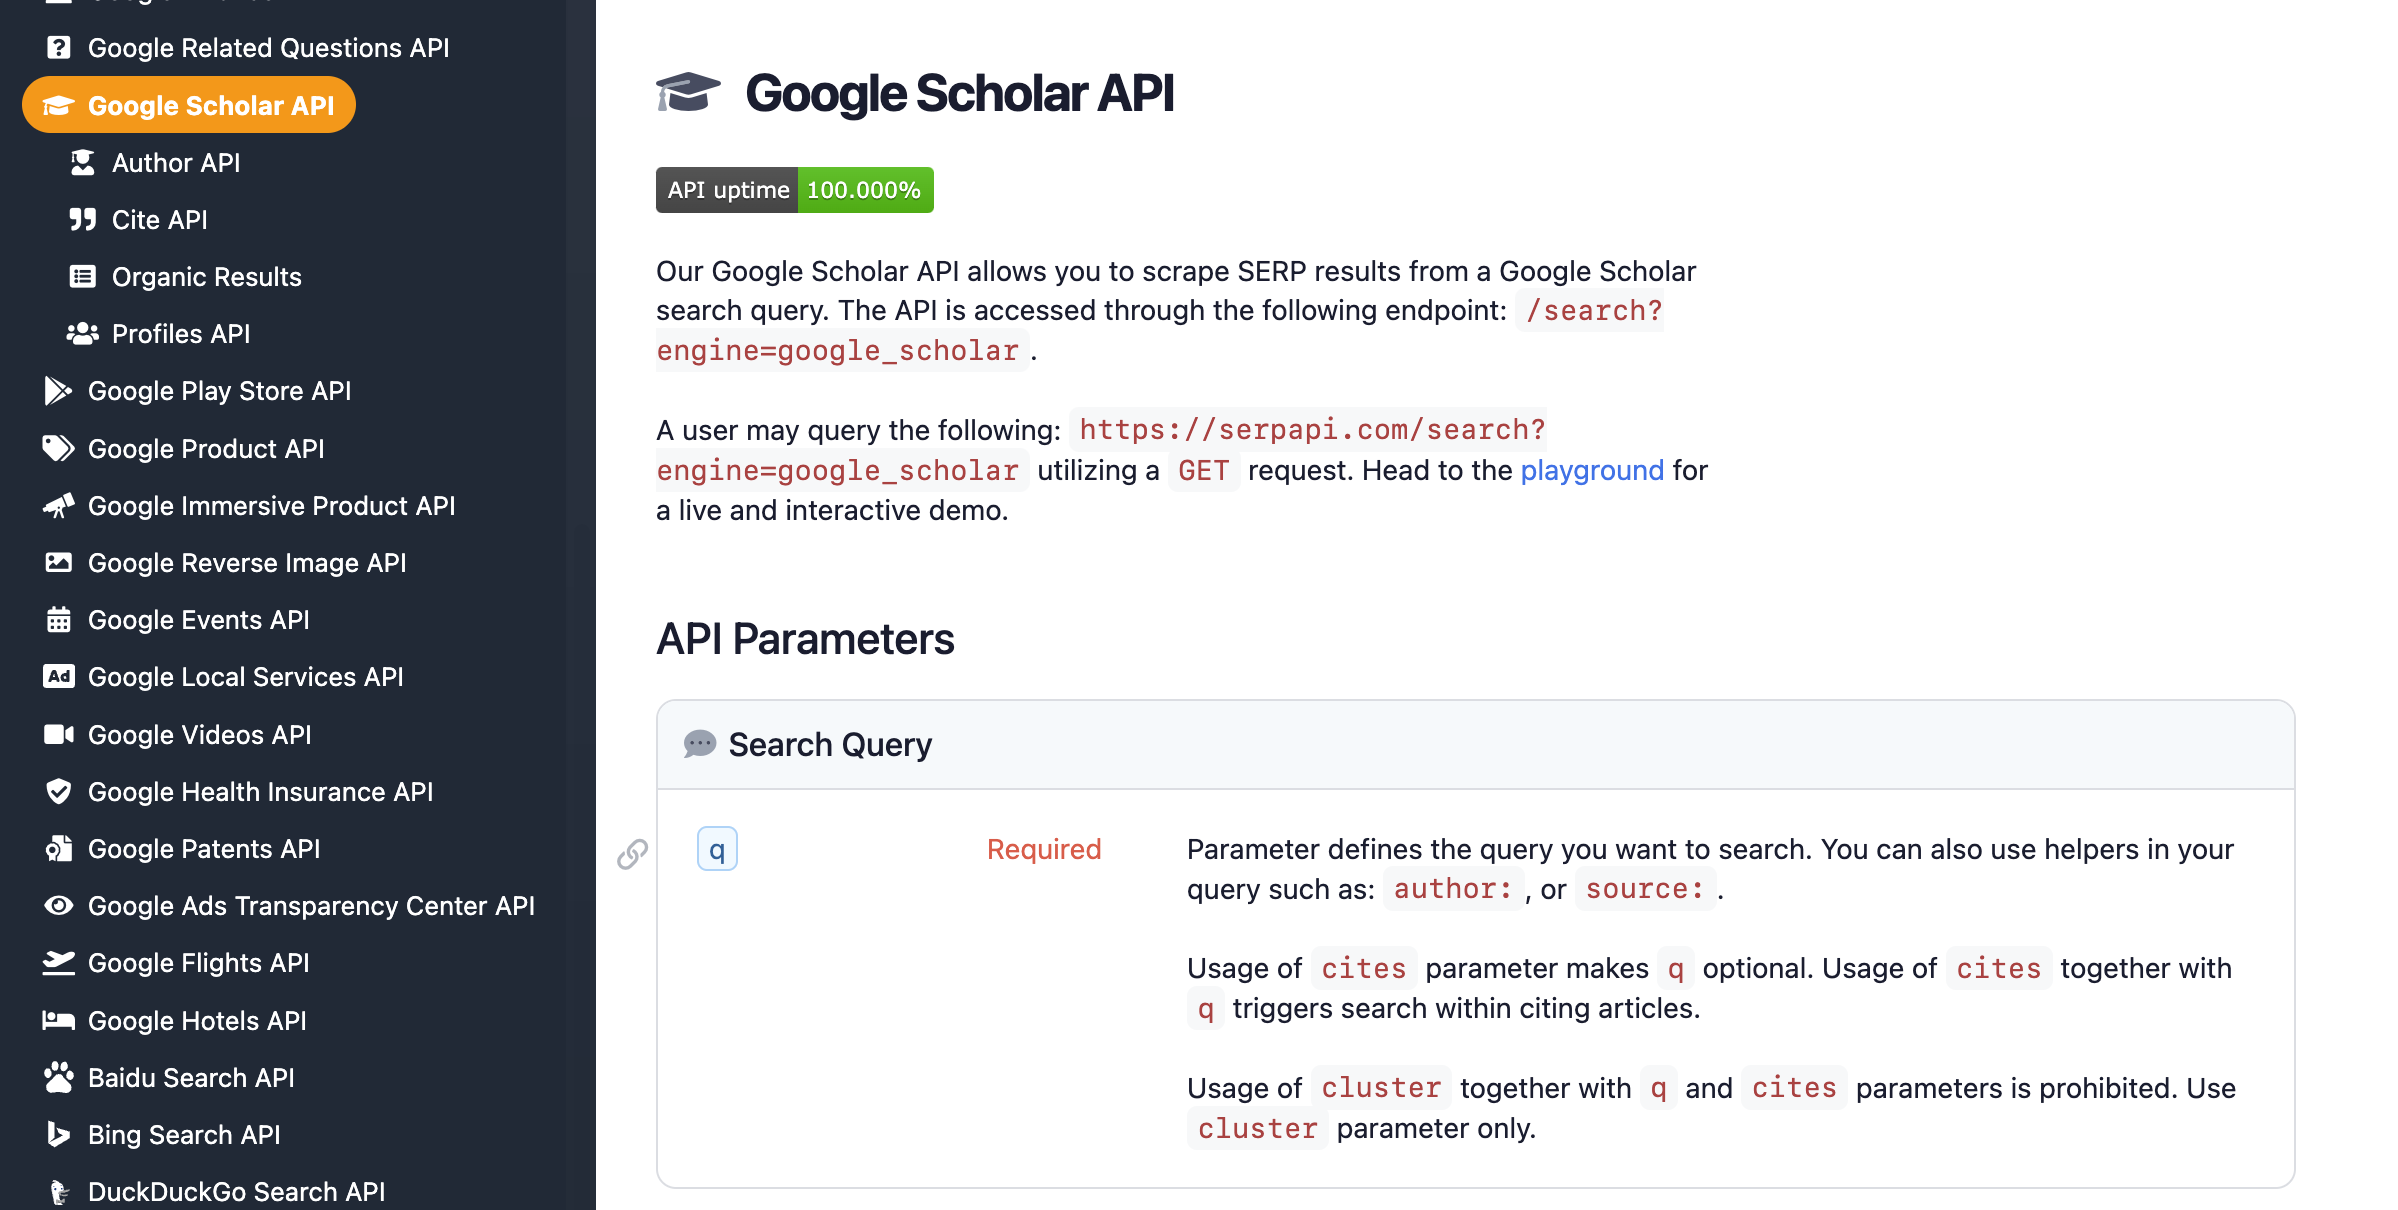Viewport: 2398px width, 1210px height.
Task: Open the playground link
Action: tap(1592, 470)
